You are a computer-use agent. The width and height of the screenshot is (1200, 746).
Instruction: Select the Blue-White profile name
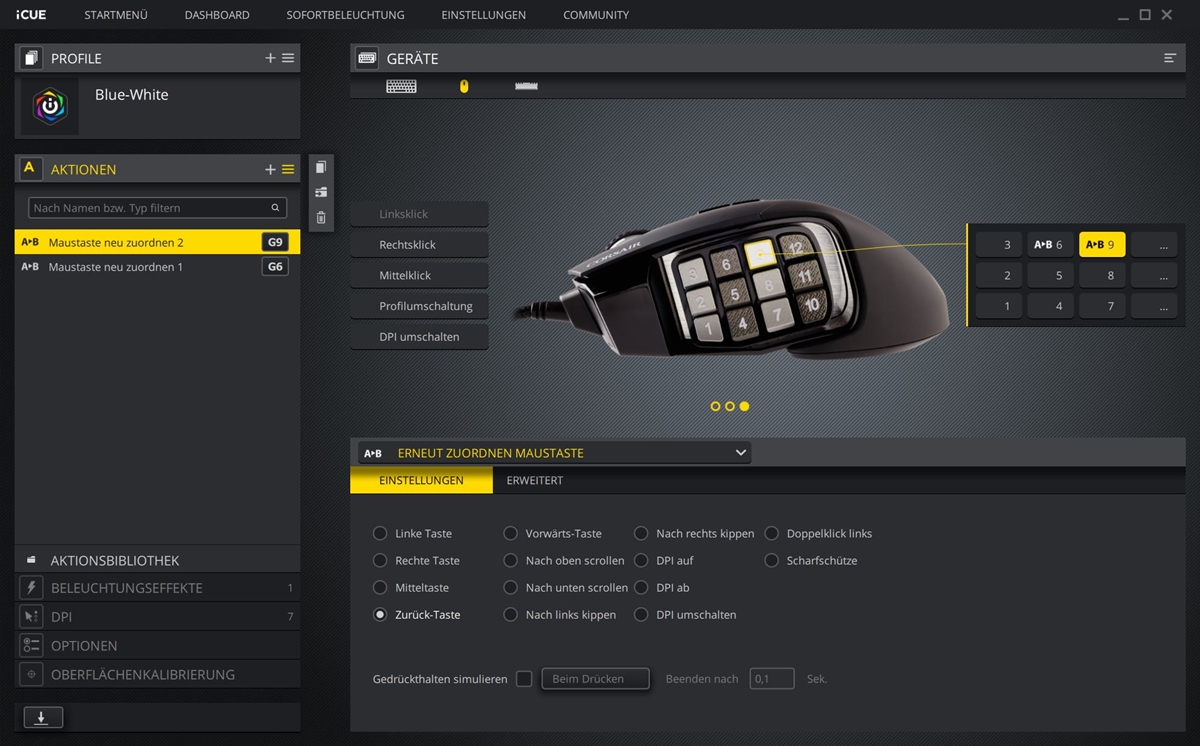132,95
